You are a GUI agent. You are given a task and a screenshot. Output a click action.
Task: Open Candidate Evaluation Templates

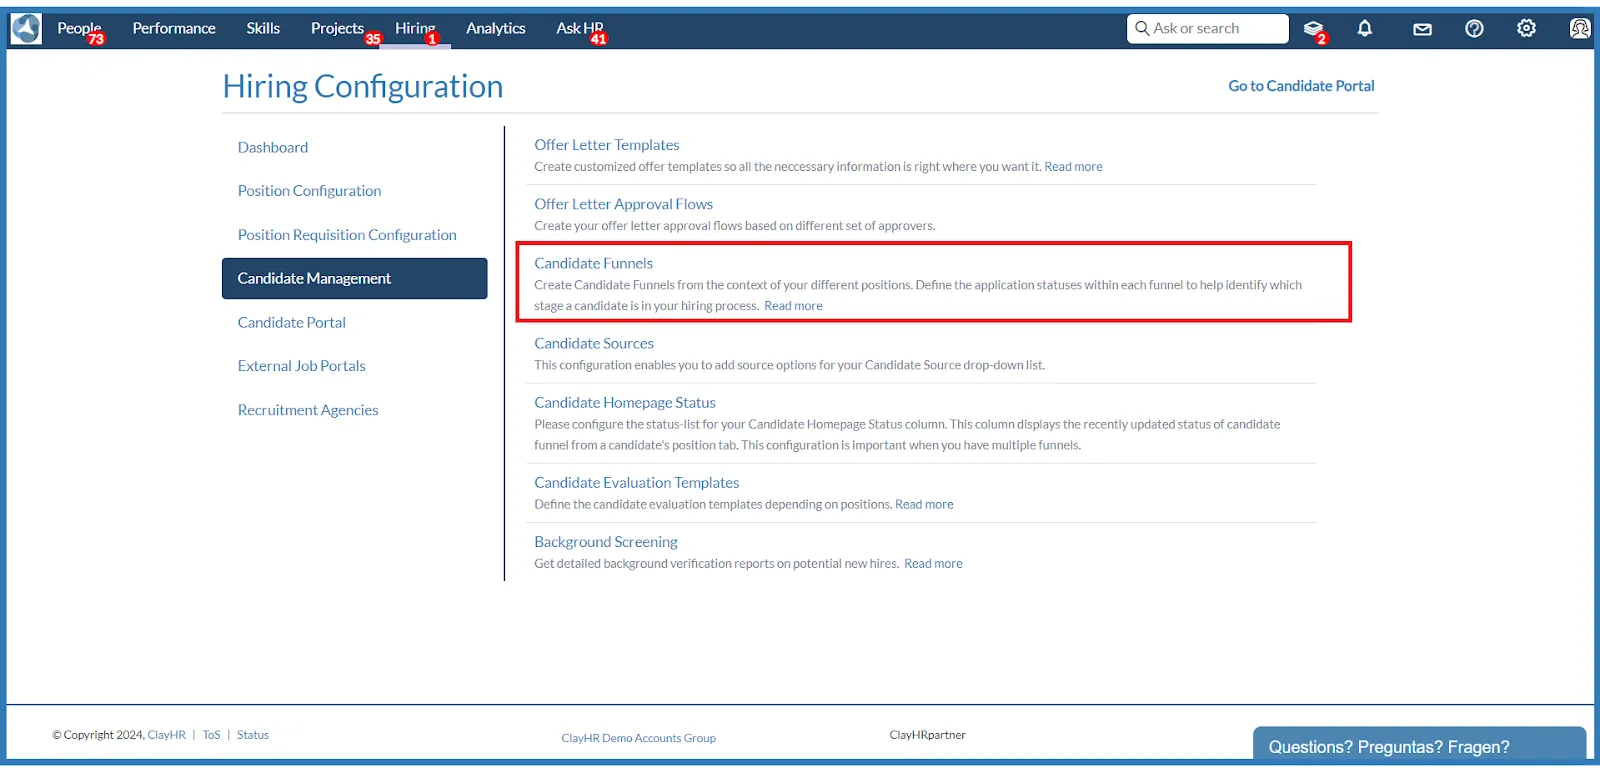coord(637,482)
